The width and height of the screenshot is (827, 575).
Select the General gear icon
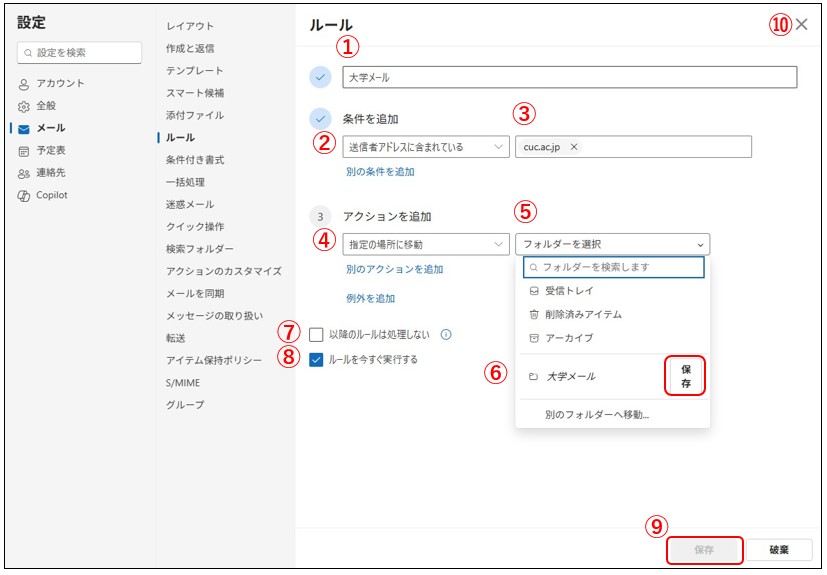pos(24,105)
